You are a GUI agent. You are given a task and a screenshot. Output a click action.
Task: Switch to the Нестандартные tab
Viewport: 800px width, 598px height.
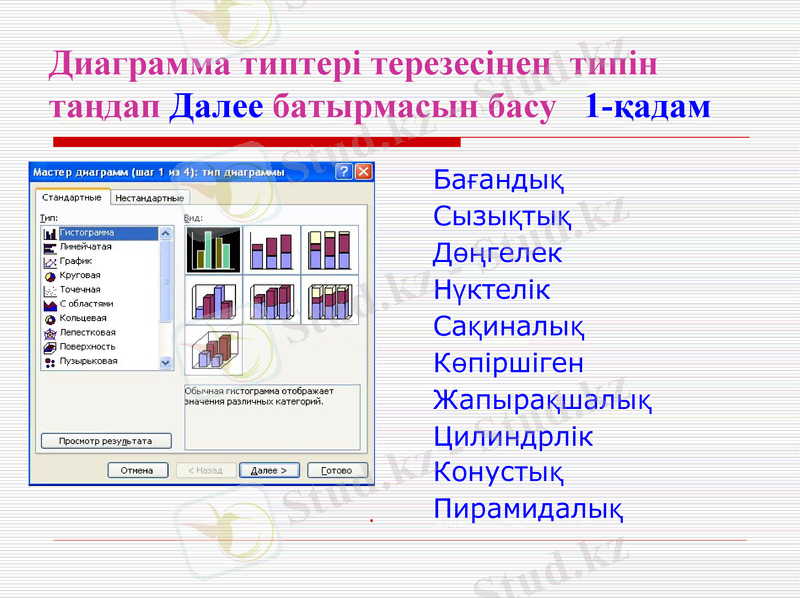[151, 198]
